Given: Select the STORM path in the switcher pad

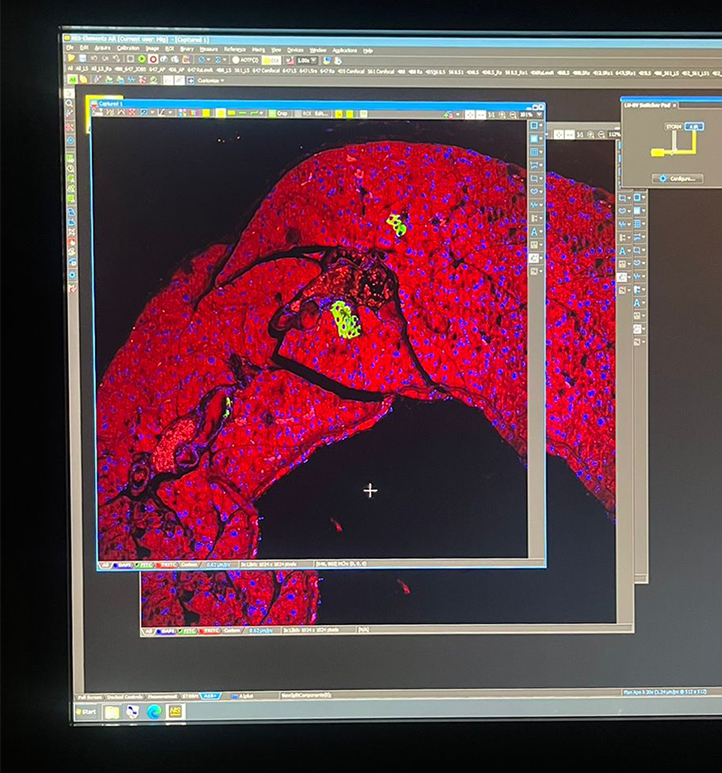Looking at the screenshot, I should click(x=673, y=126).
